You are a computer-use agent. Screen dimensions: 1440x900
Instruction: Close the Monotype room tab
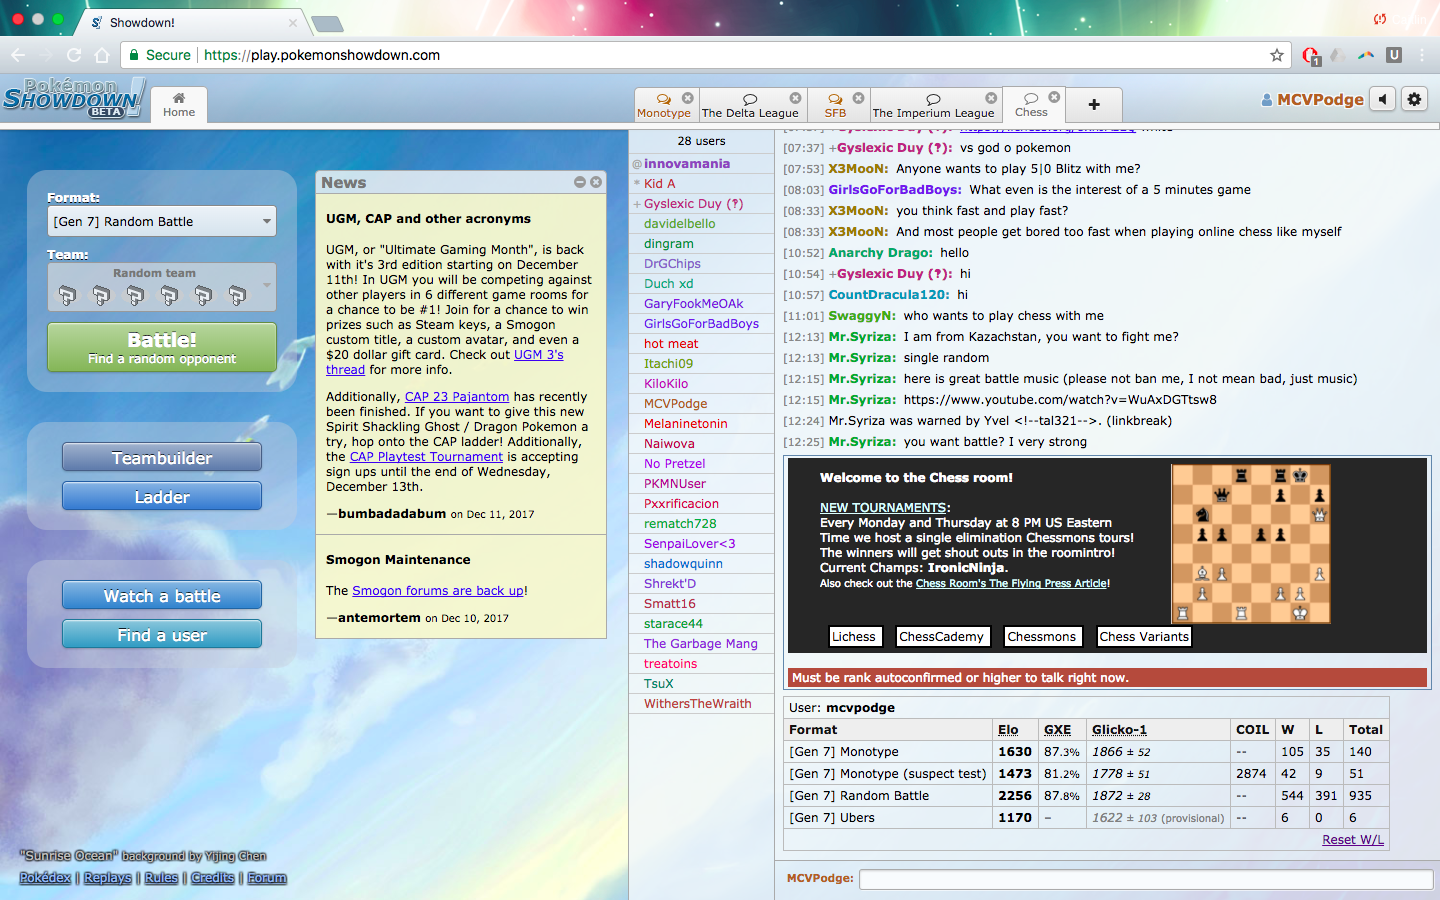click(x=688, y=98)
